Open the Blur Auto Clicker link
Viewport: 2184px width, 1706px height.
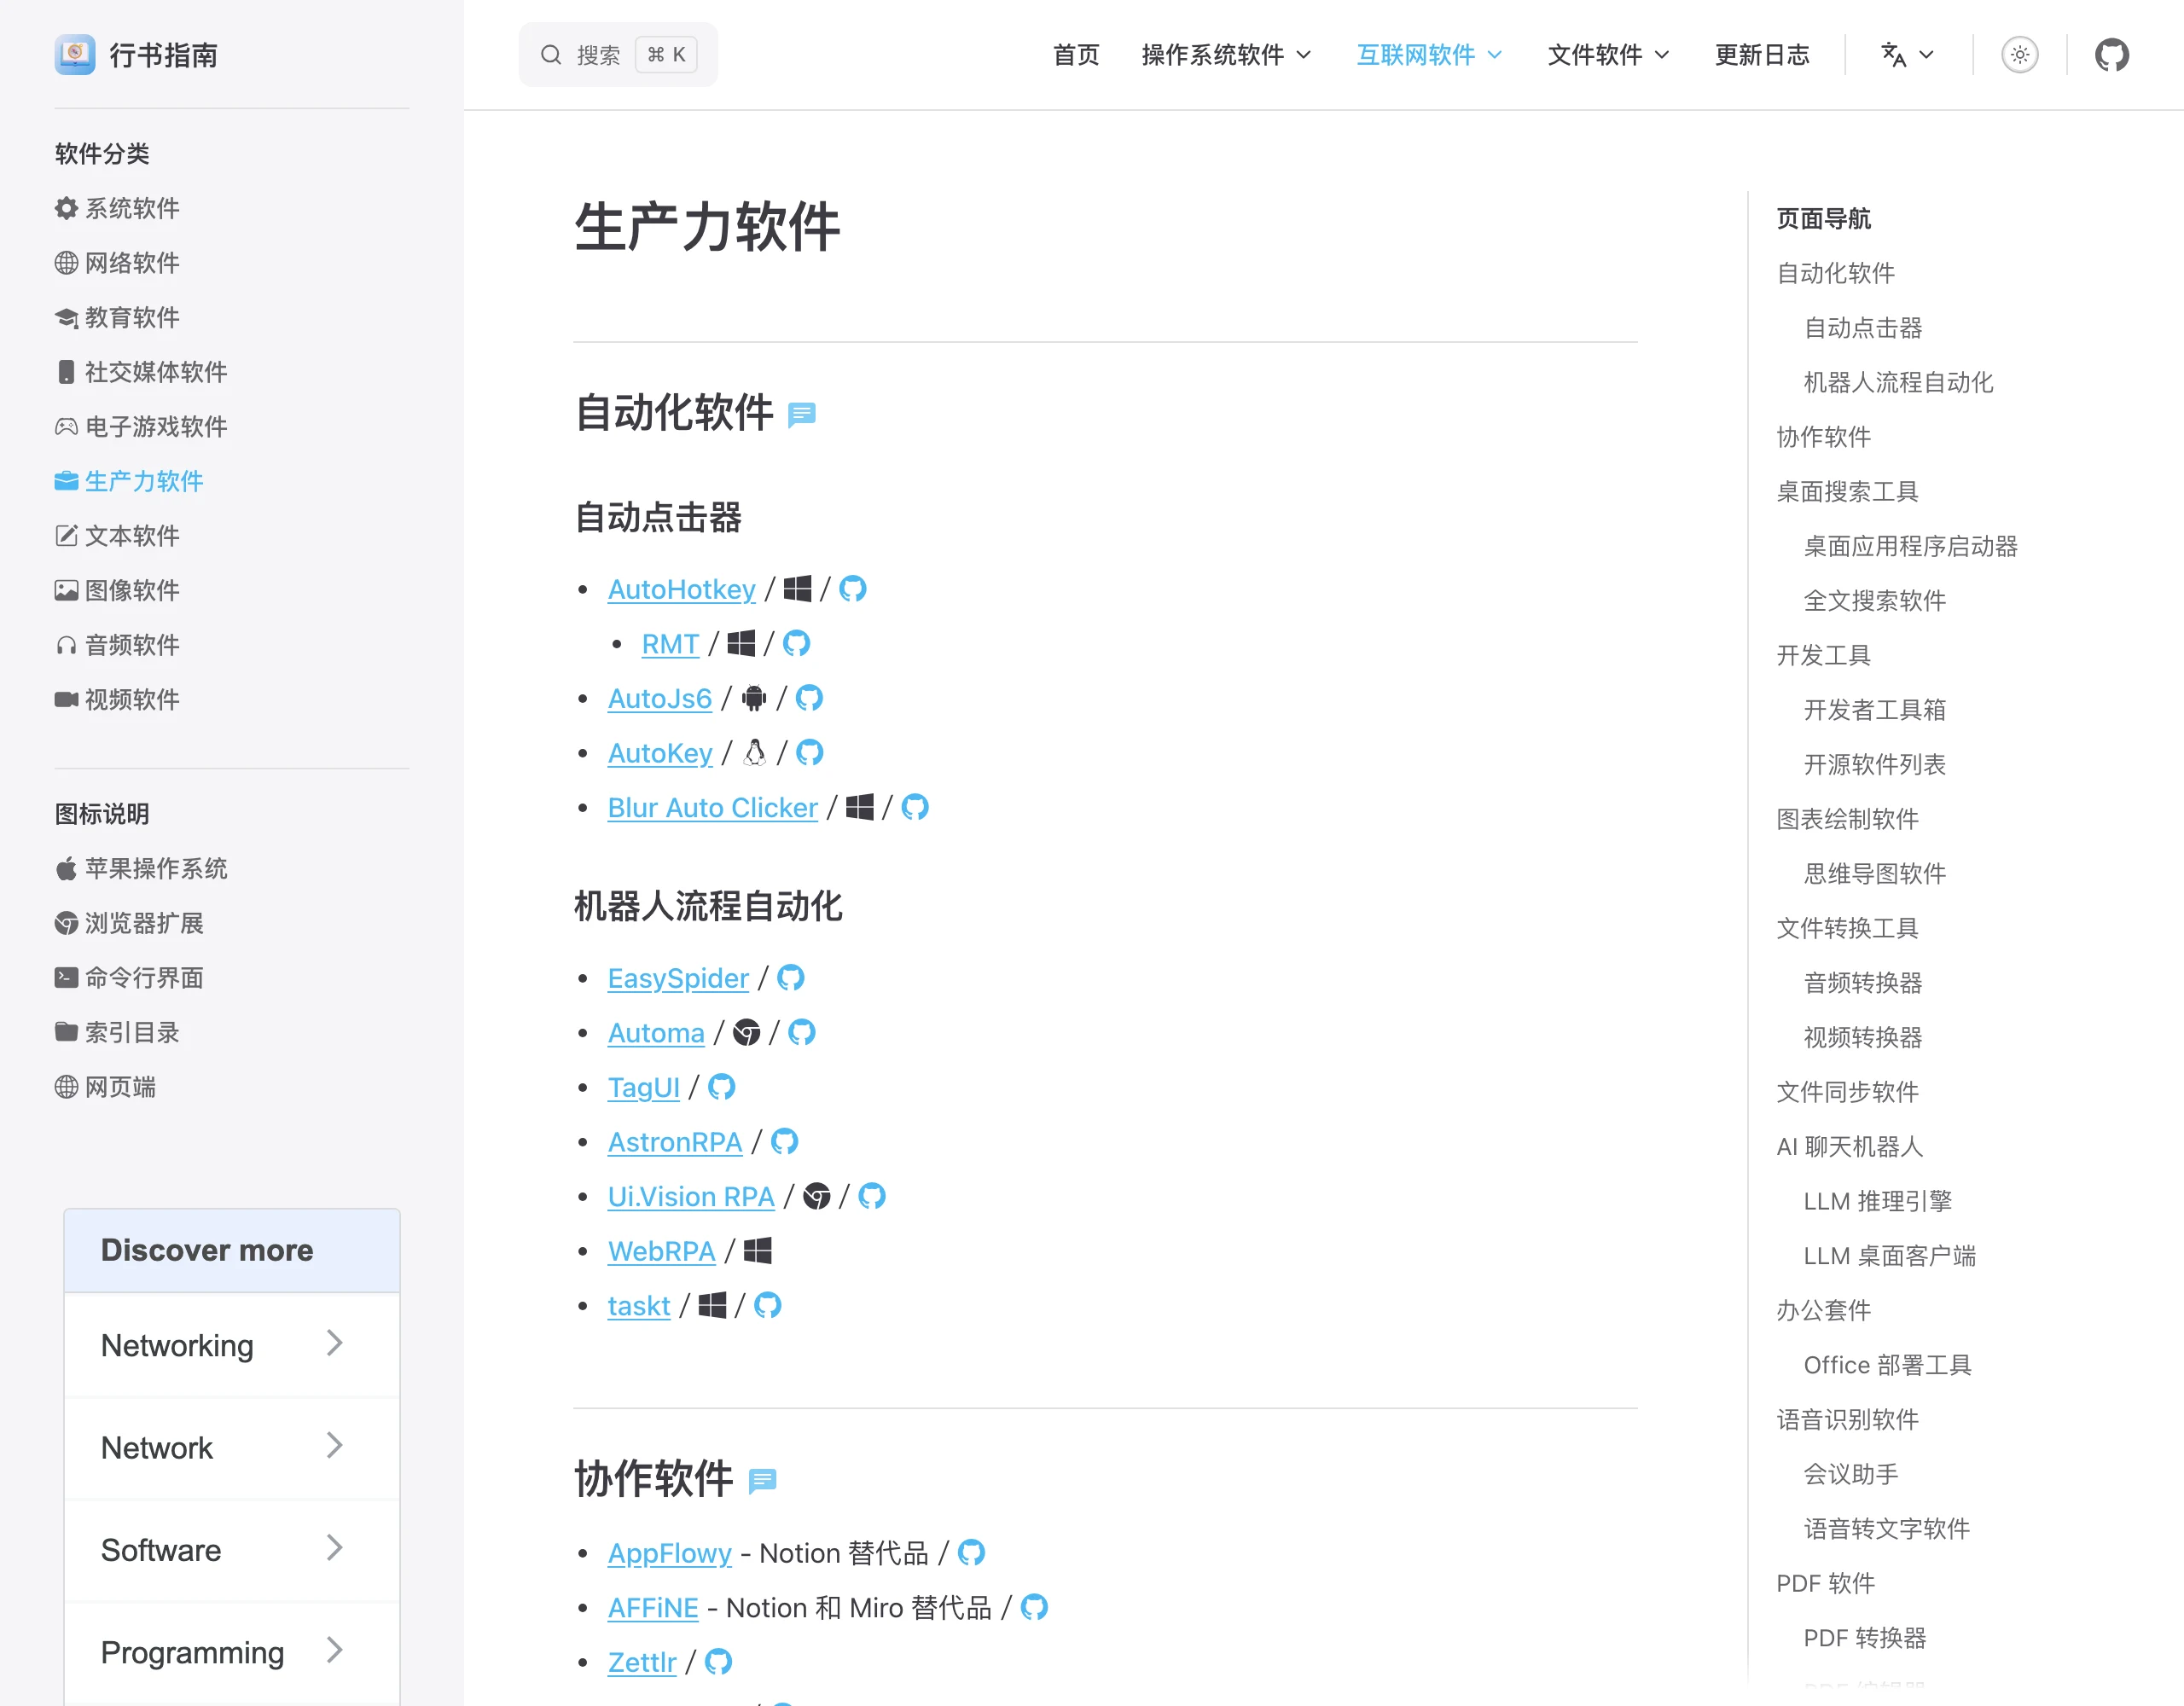[713, 807]
